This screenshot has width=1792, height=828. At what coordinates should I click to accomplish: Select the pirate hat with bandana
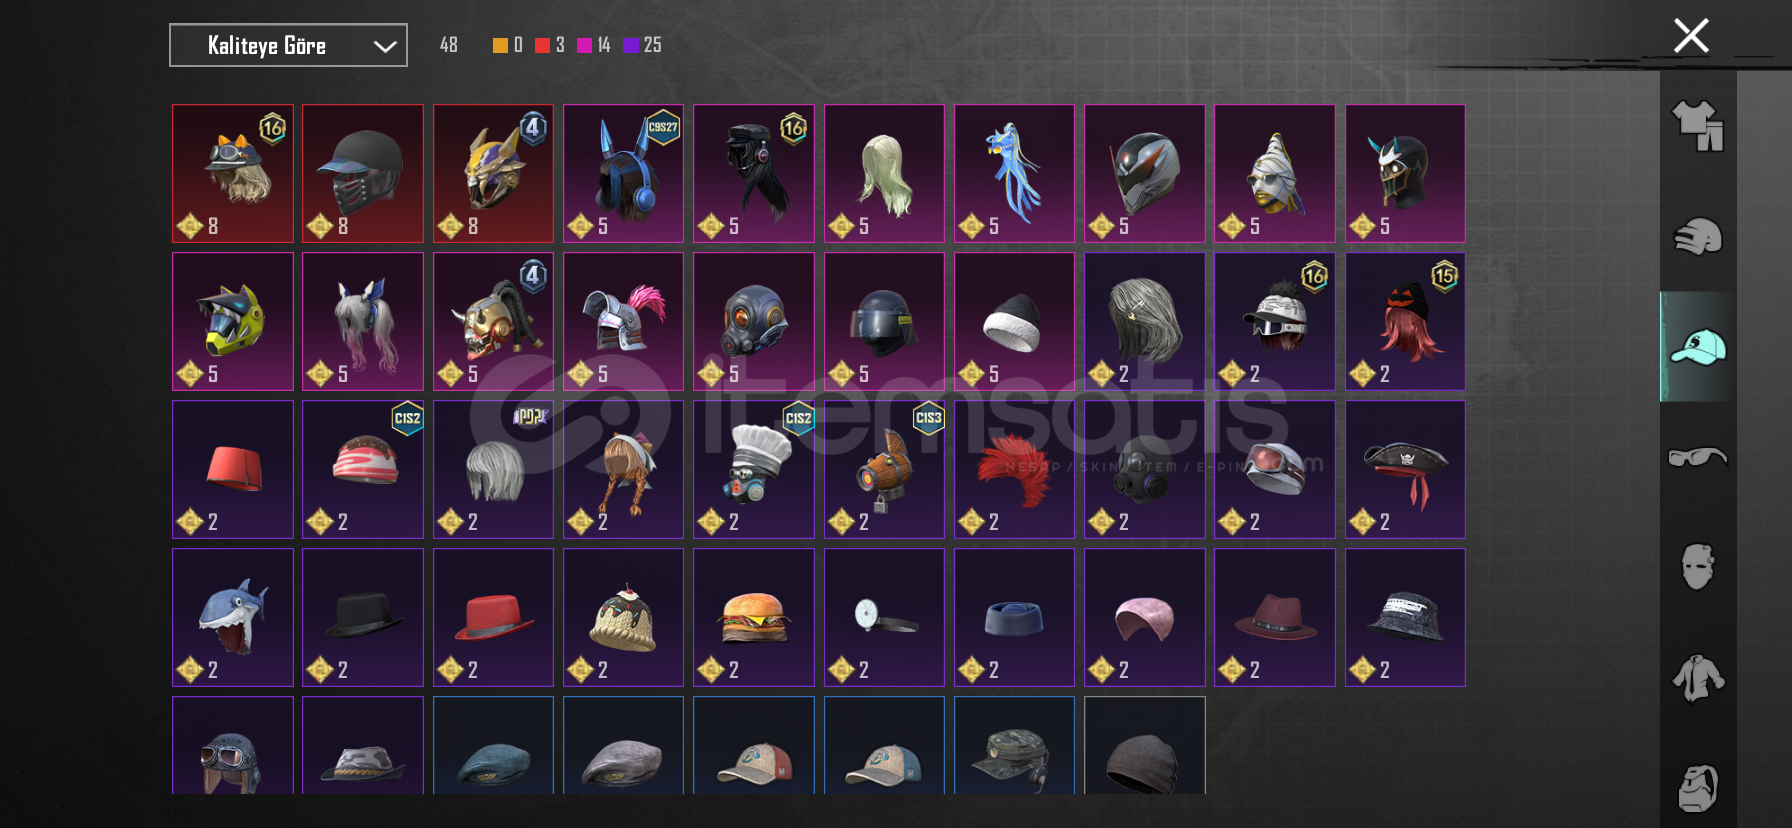1405,469
